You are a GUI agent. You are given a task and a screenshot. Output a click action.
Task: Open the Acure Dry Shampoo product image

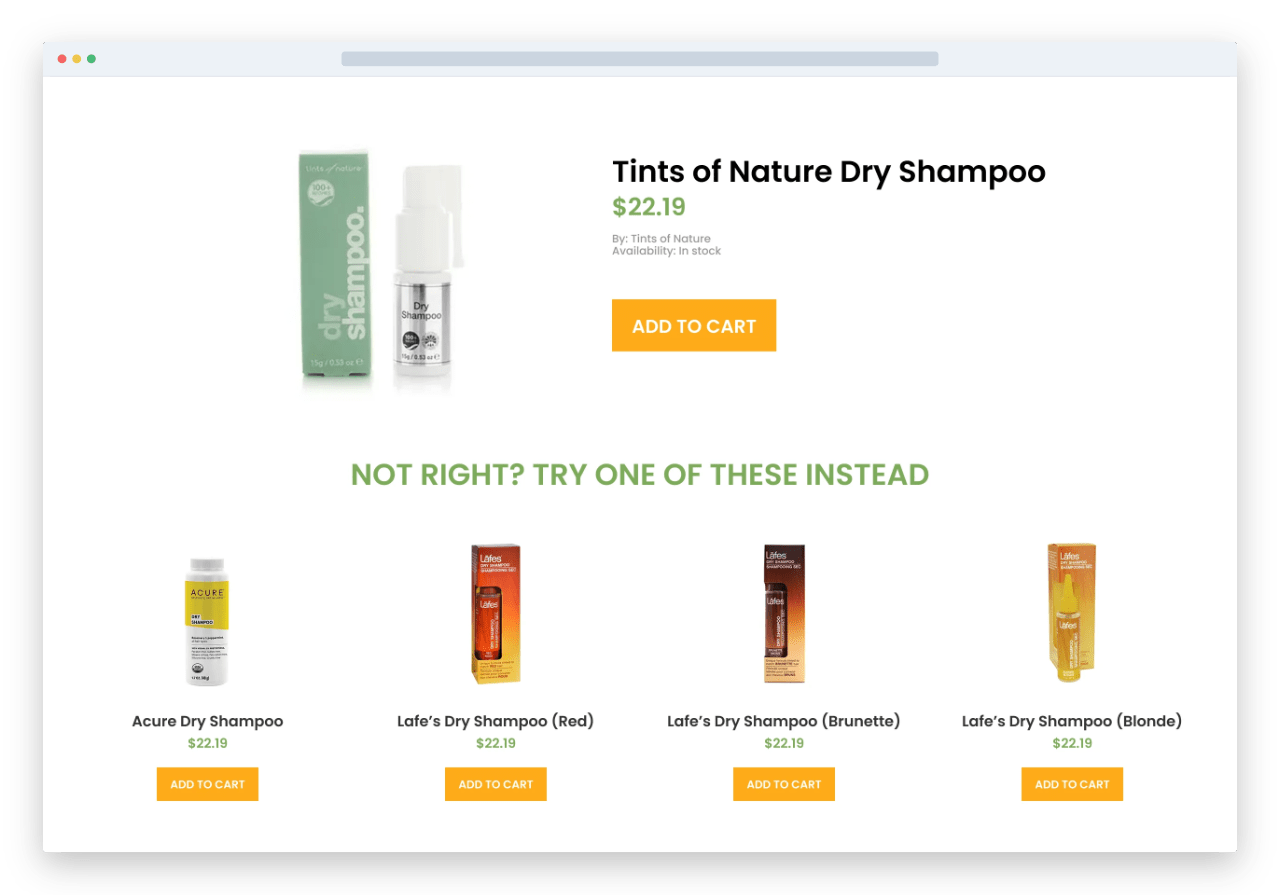pyautogui.click(x=208, y=621)
